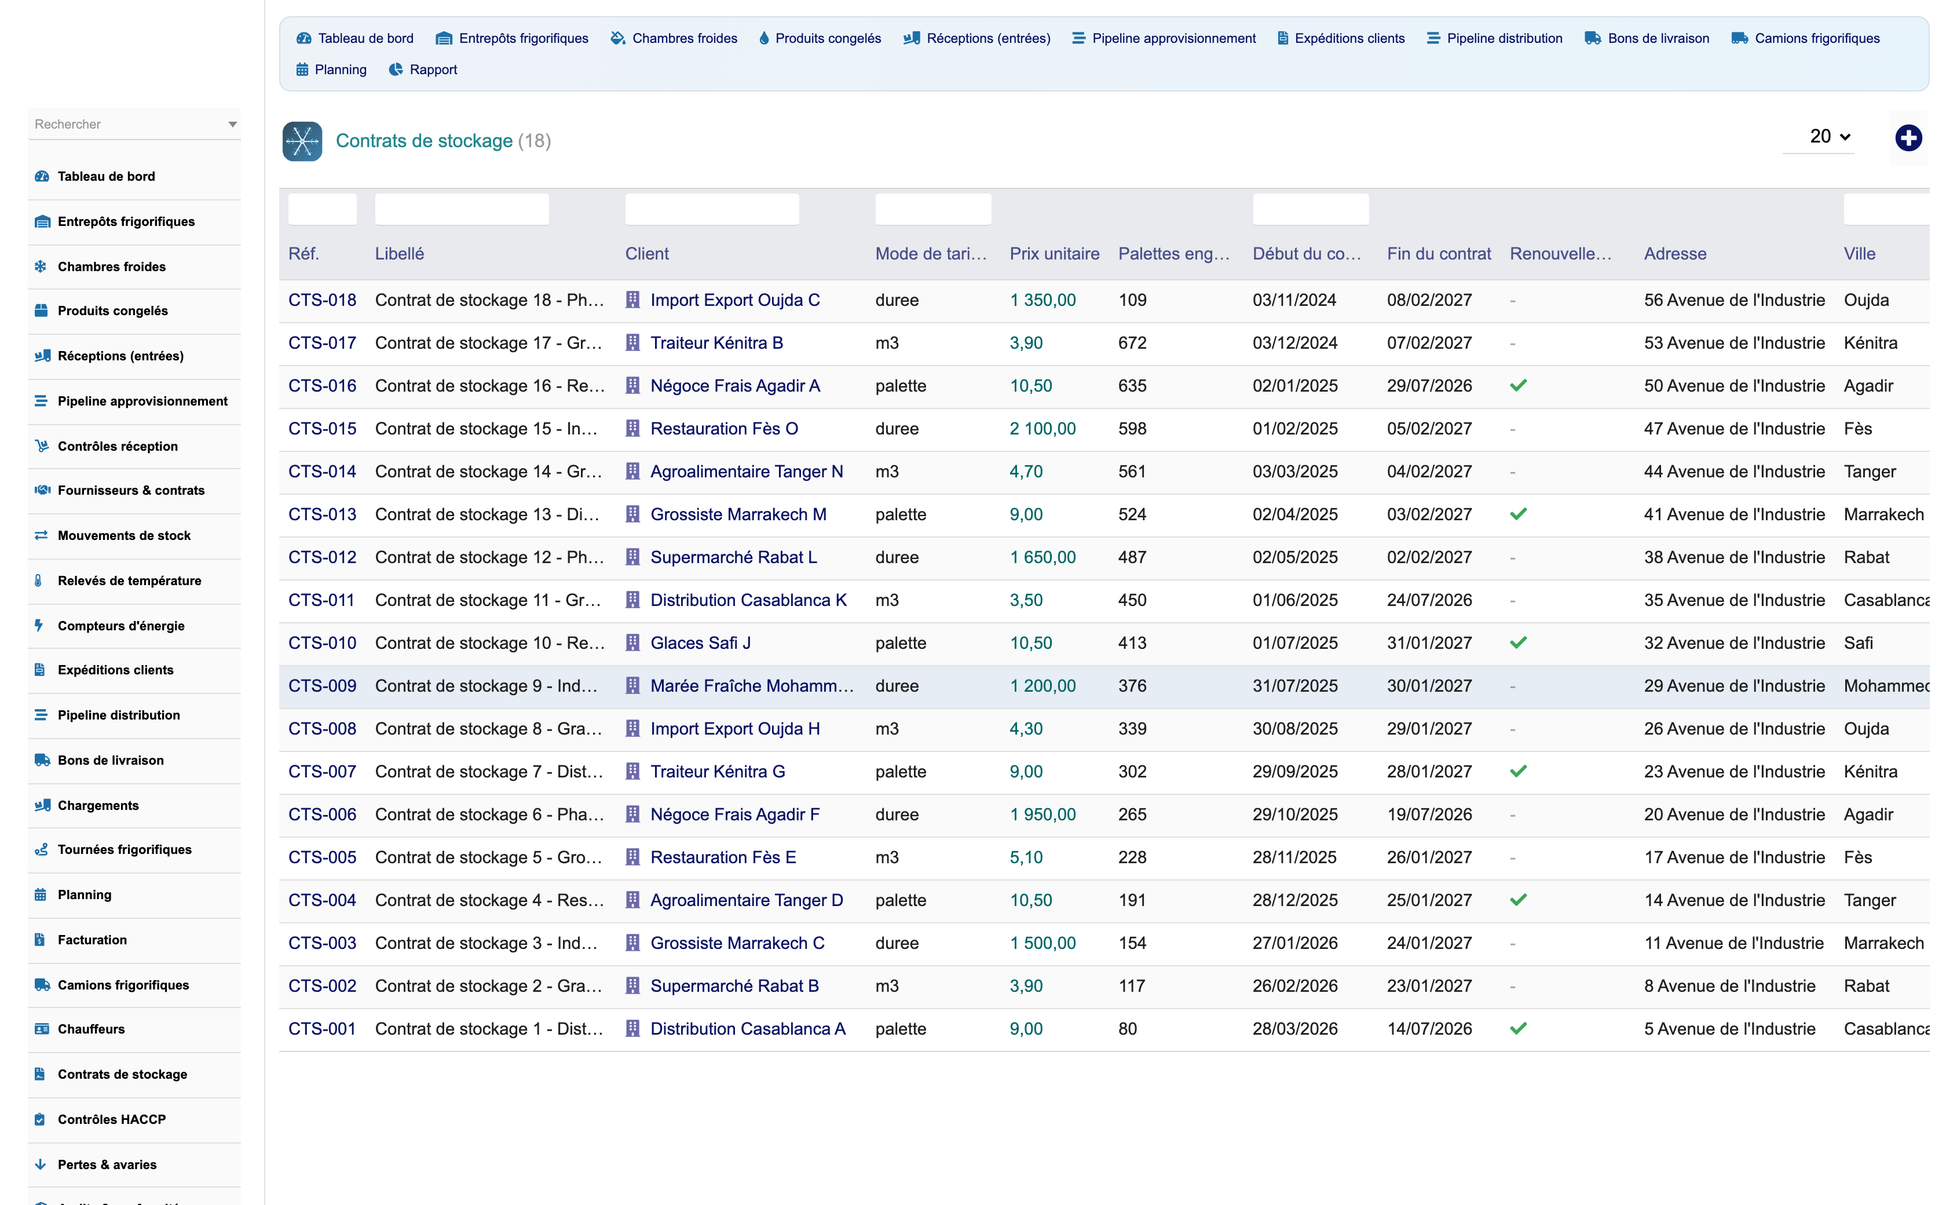
Task: Click Mouvements de stock arrows icon
Action: [41, 535]
